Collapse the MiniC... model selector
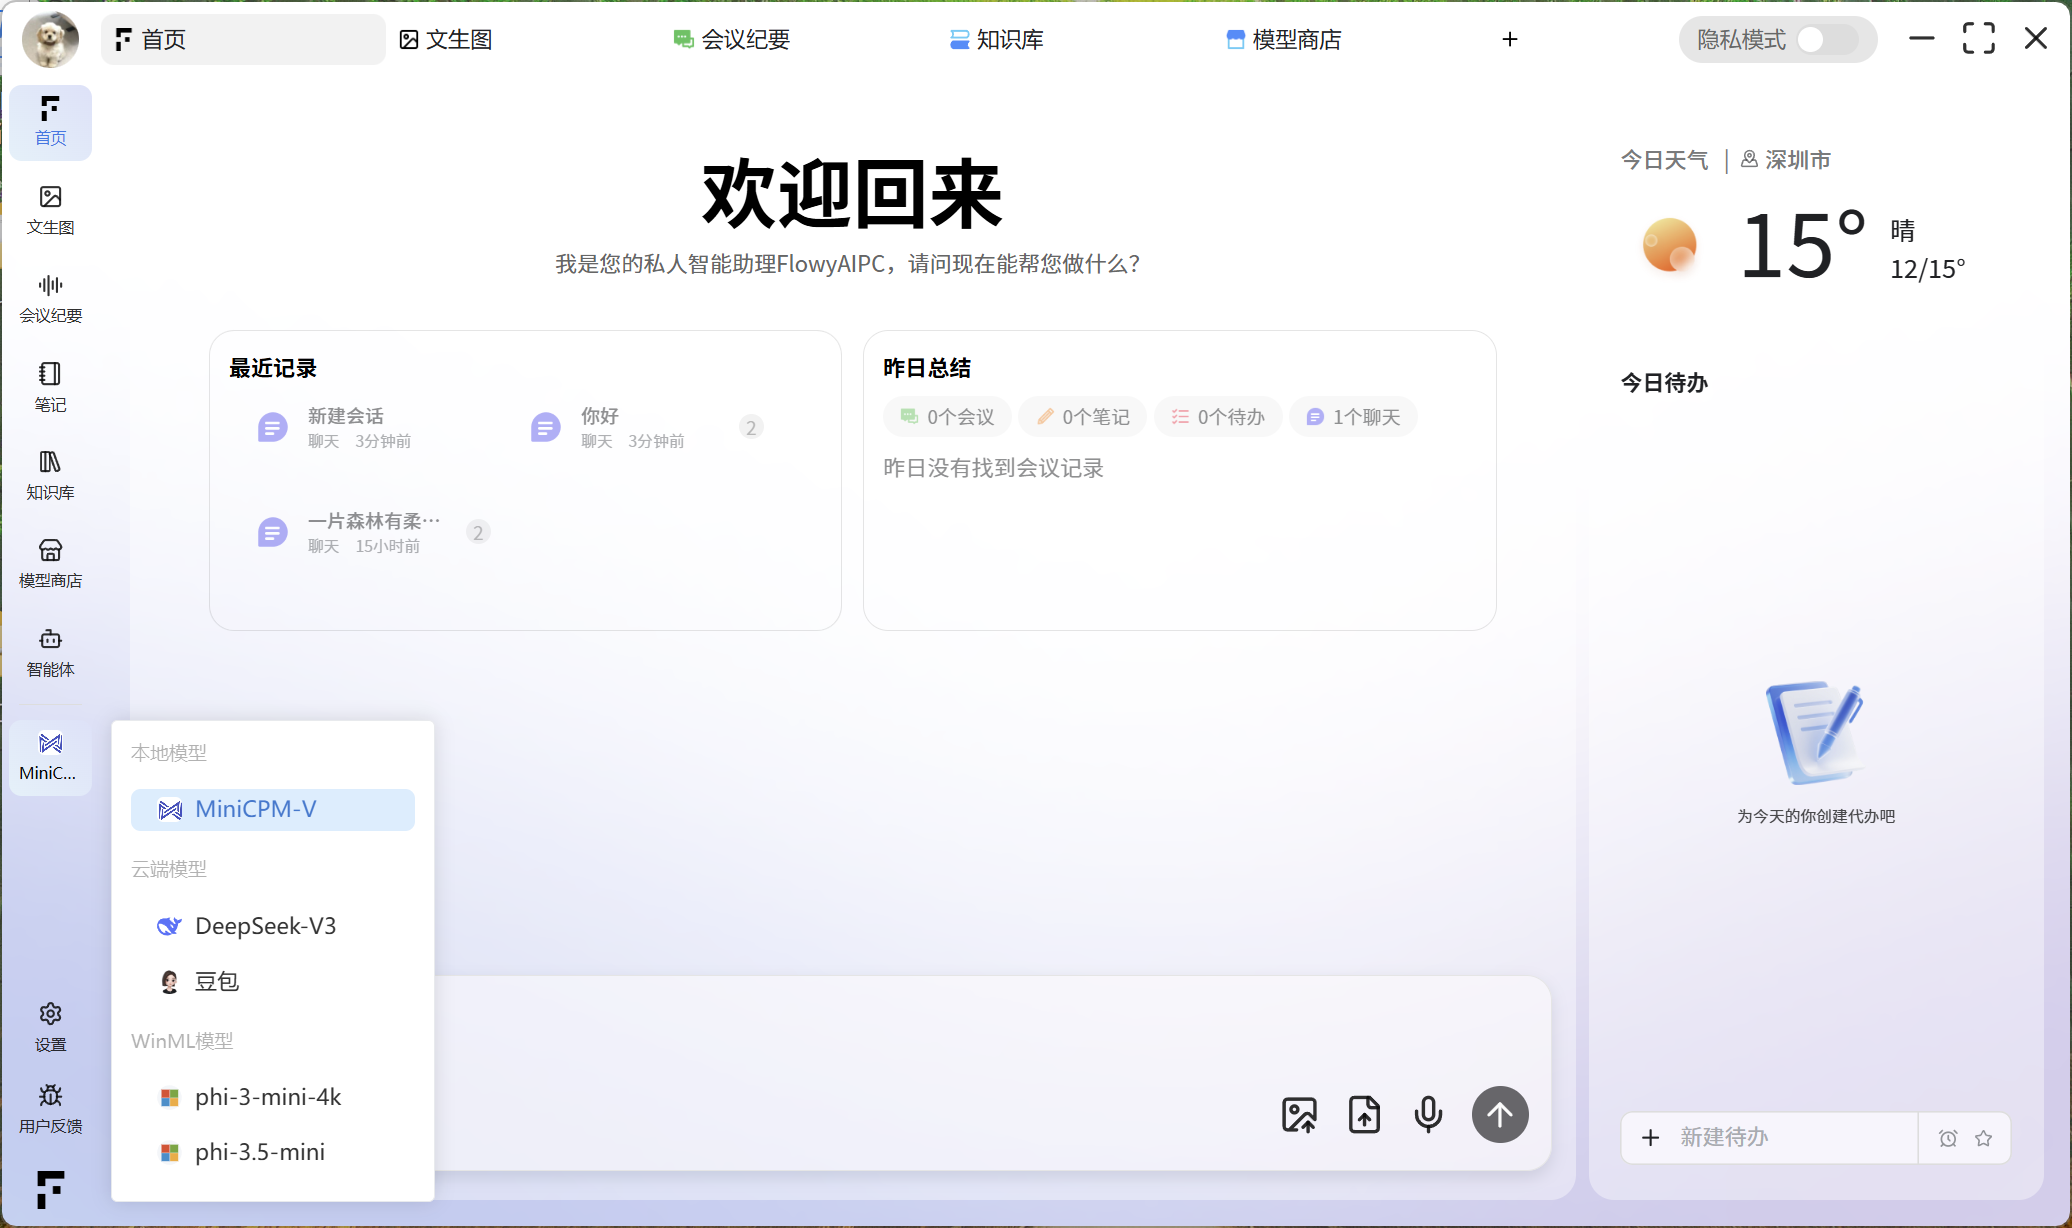This screenshot has height=1228, width=2072. coord(50,756)
